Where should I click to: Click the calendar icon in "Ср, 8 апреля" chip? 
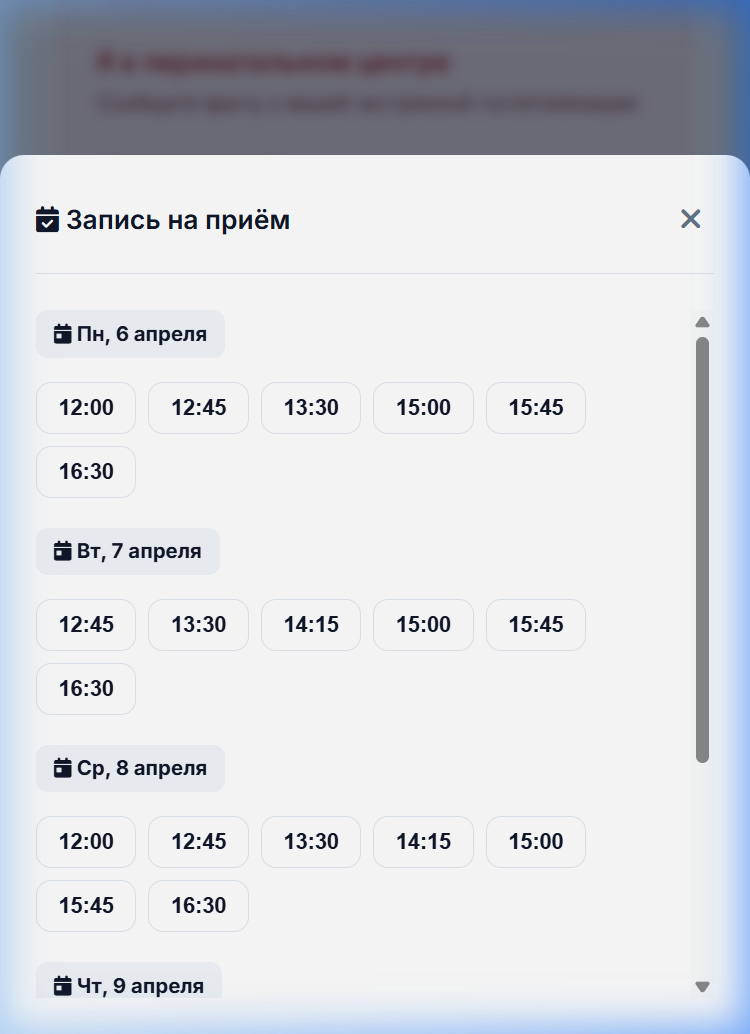(60, 768)
